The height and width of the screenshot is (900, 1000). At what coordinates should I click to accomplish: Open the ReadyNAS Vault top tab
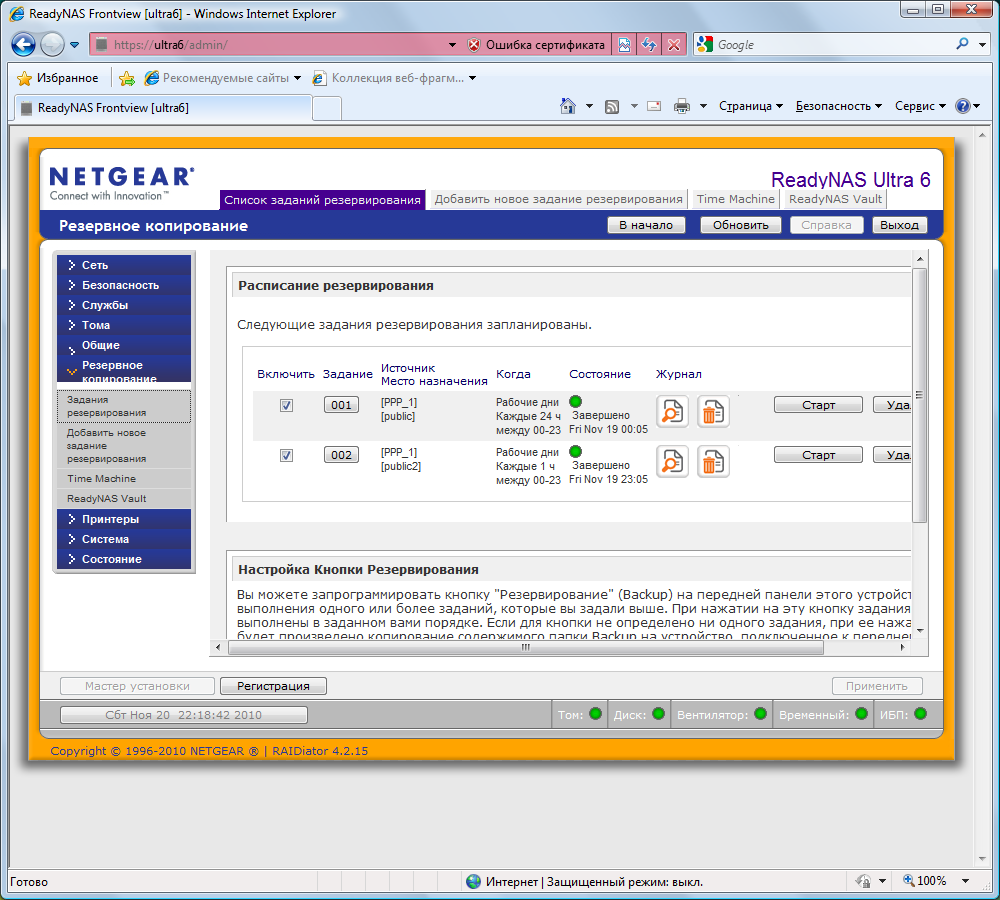pyautogui.click(x=835, y=199)
